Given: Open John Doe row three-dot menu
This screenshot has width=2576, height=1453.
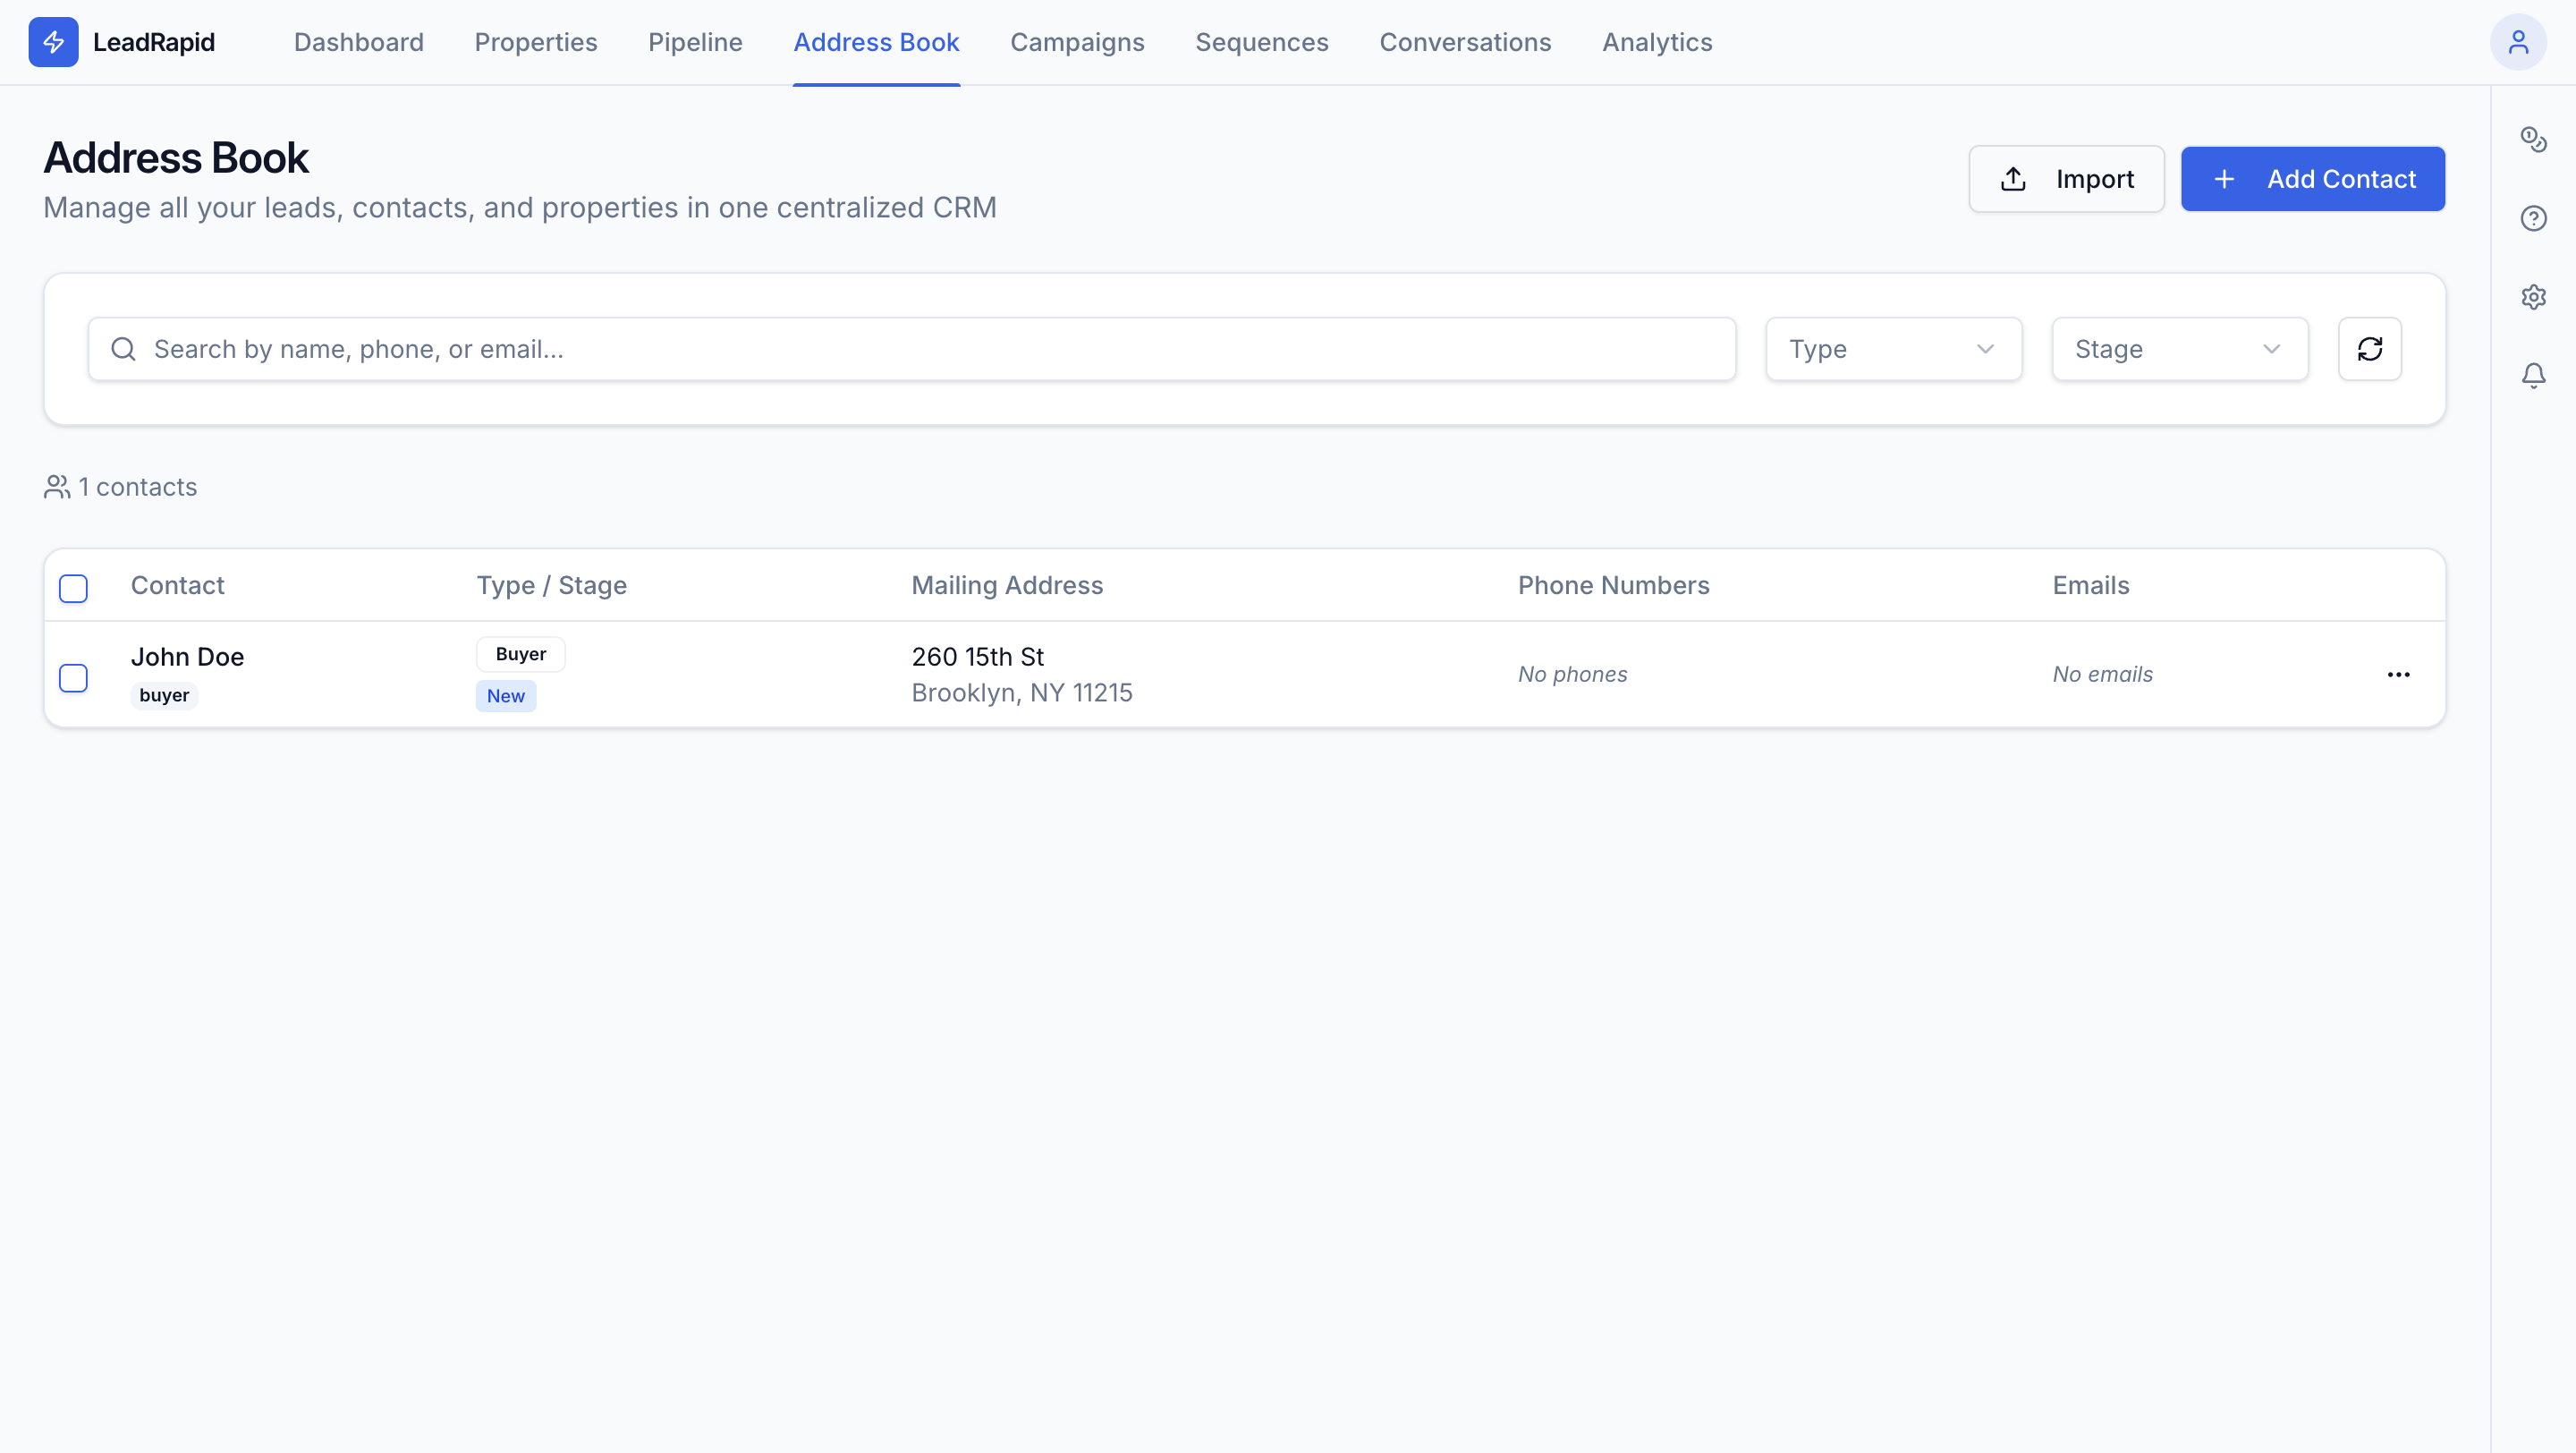Looking at the screenshot, I should [x=2398, y=675].
